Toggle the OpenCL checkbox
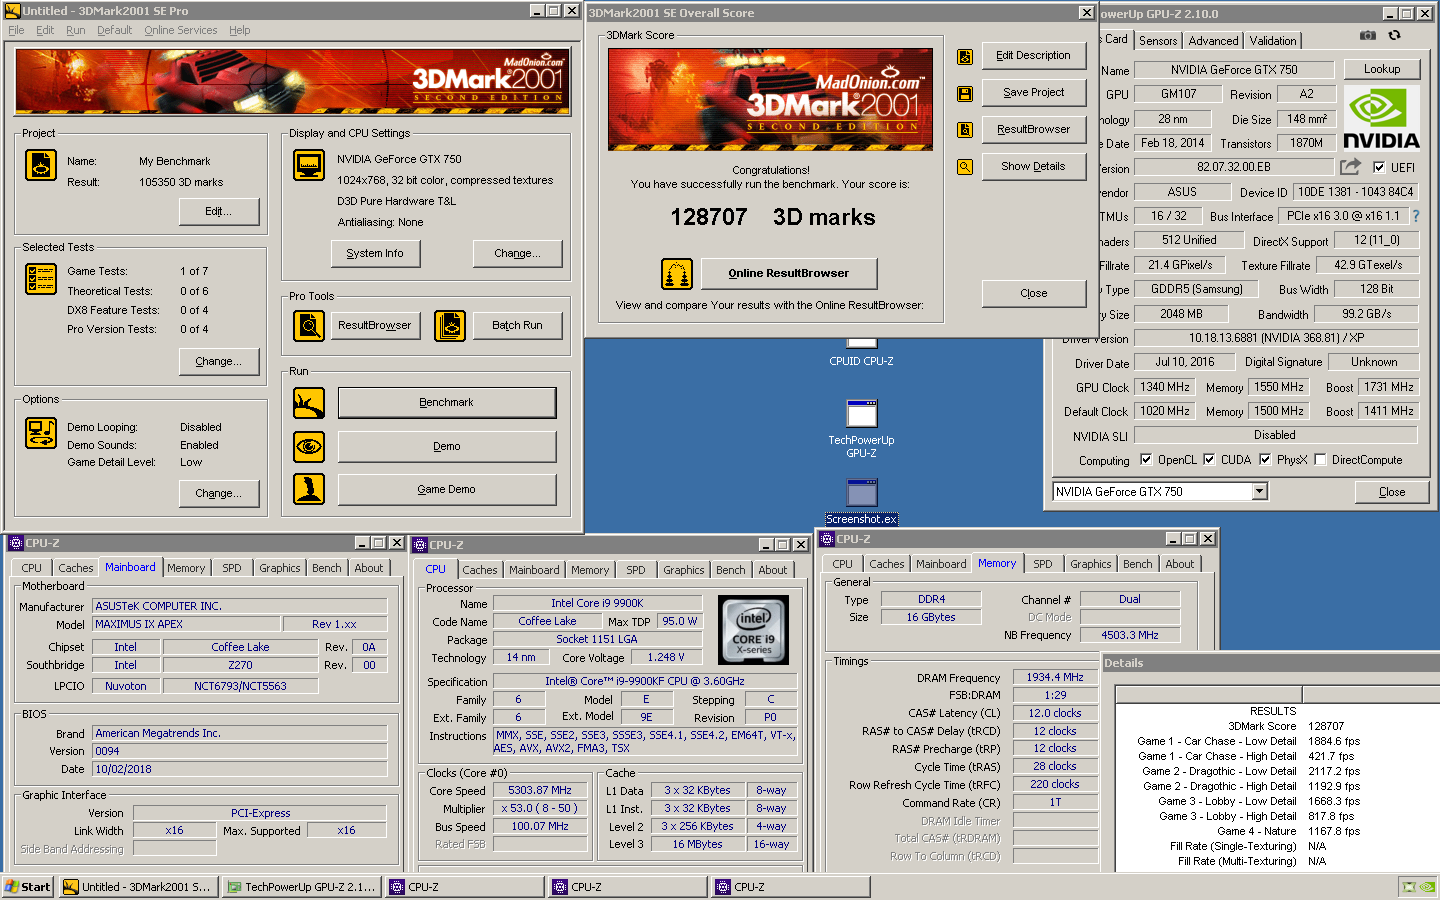1440x900 pixels. 1146,459
